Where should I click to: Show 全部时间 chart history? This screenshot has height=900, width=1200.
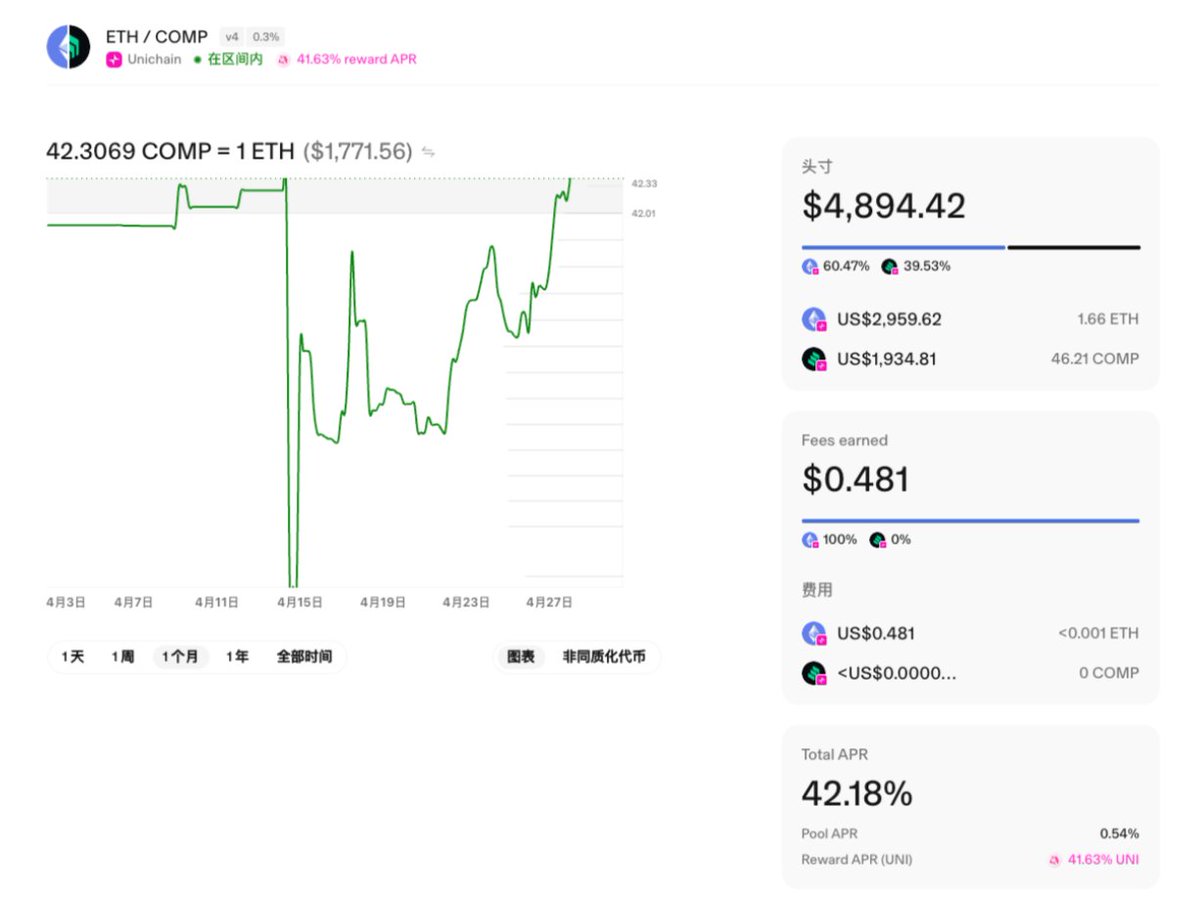point(304,657)
